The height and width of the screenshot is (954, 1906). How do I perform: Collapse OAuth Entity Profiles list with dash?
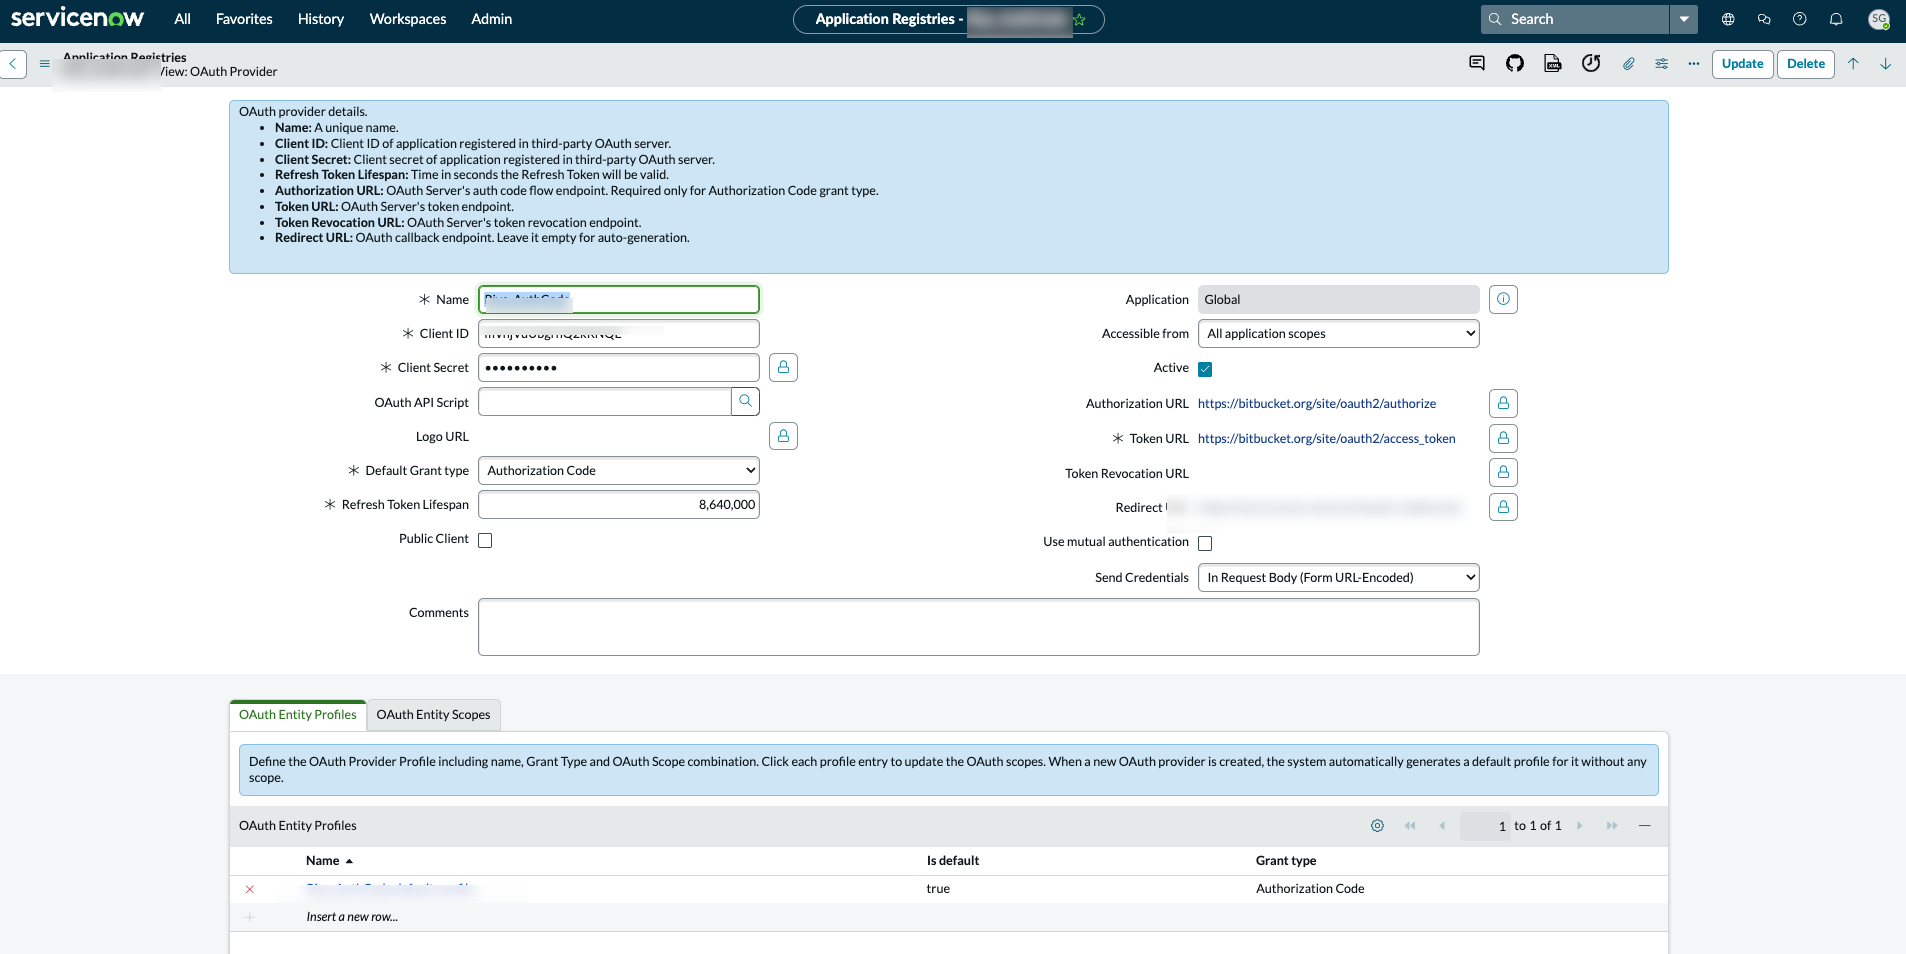click(1644, 826)
